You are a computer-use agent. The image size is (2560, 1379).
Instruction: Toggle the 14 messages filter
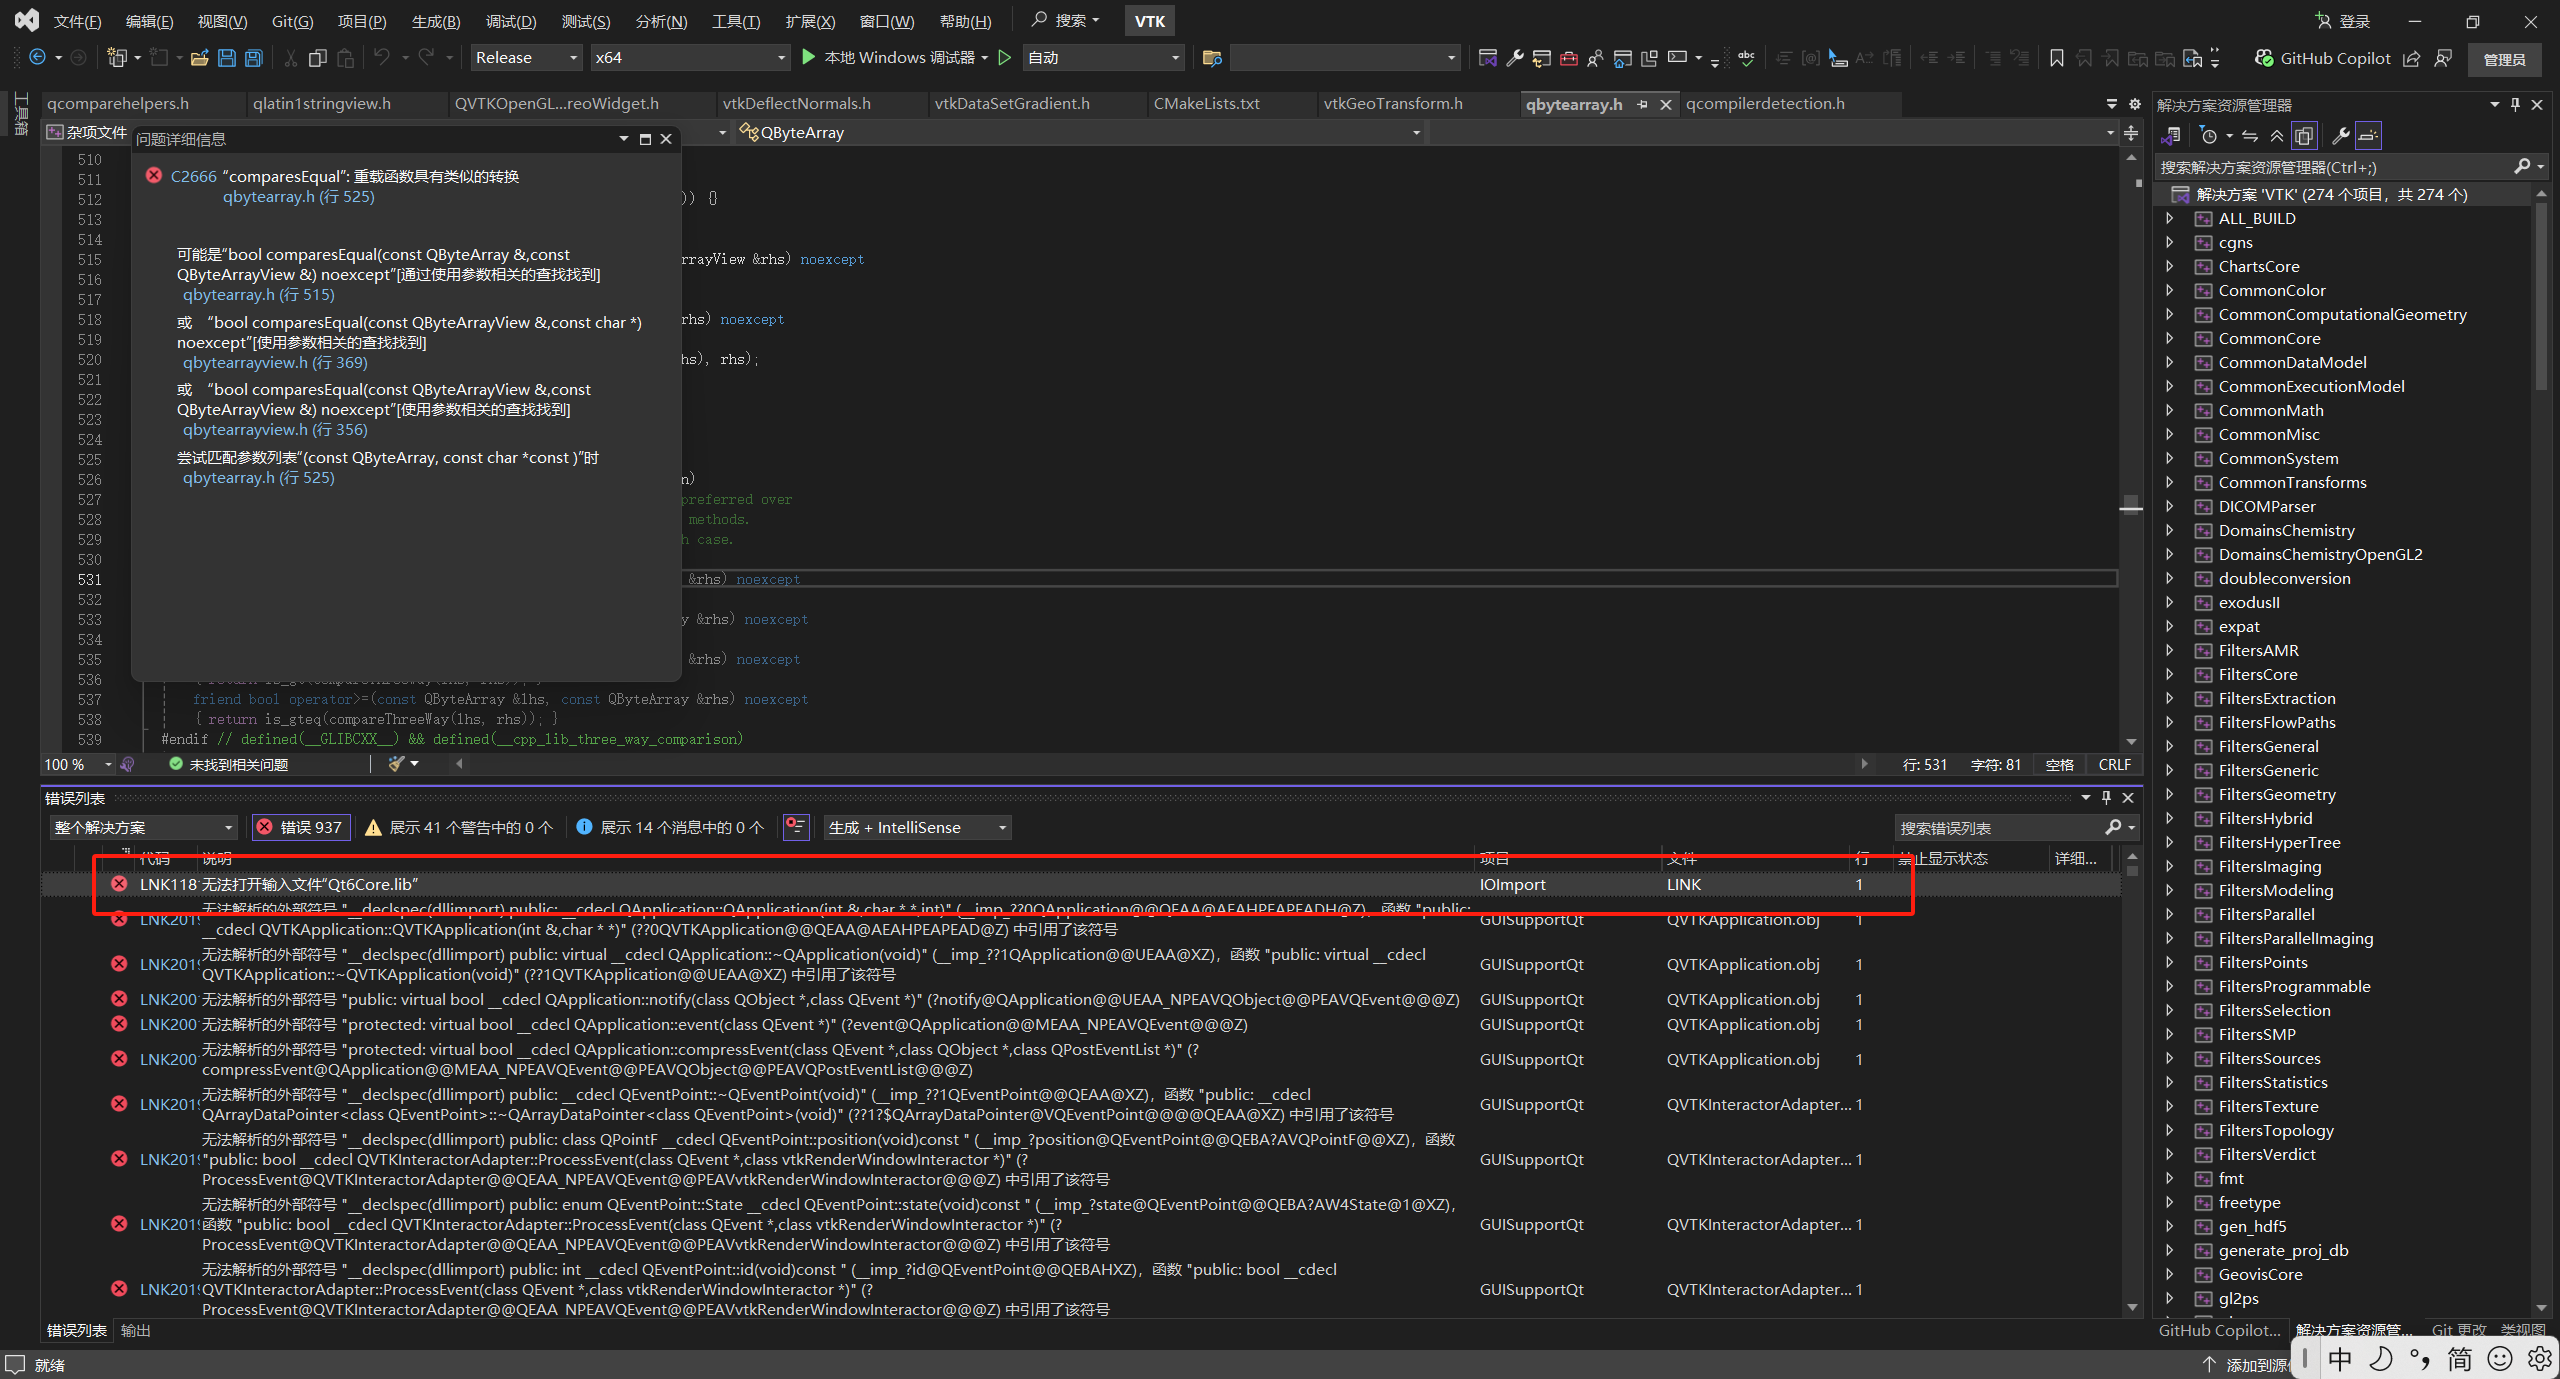[668, 827]
